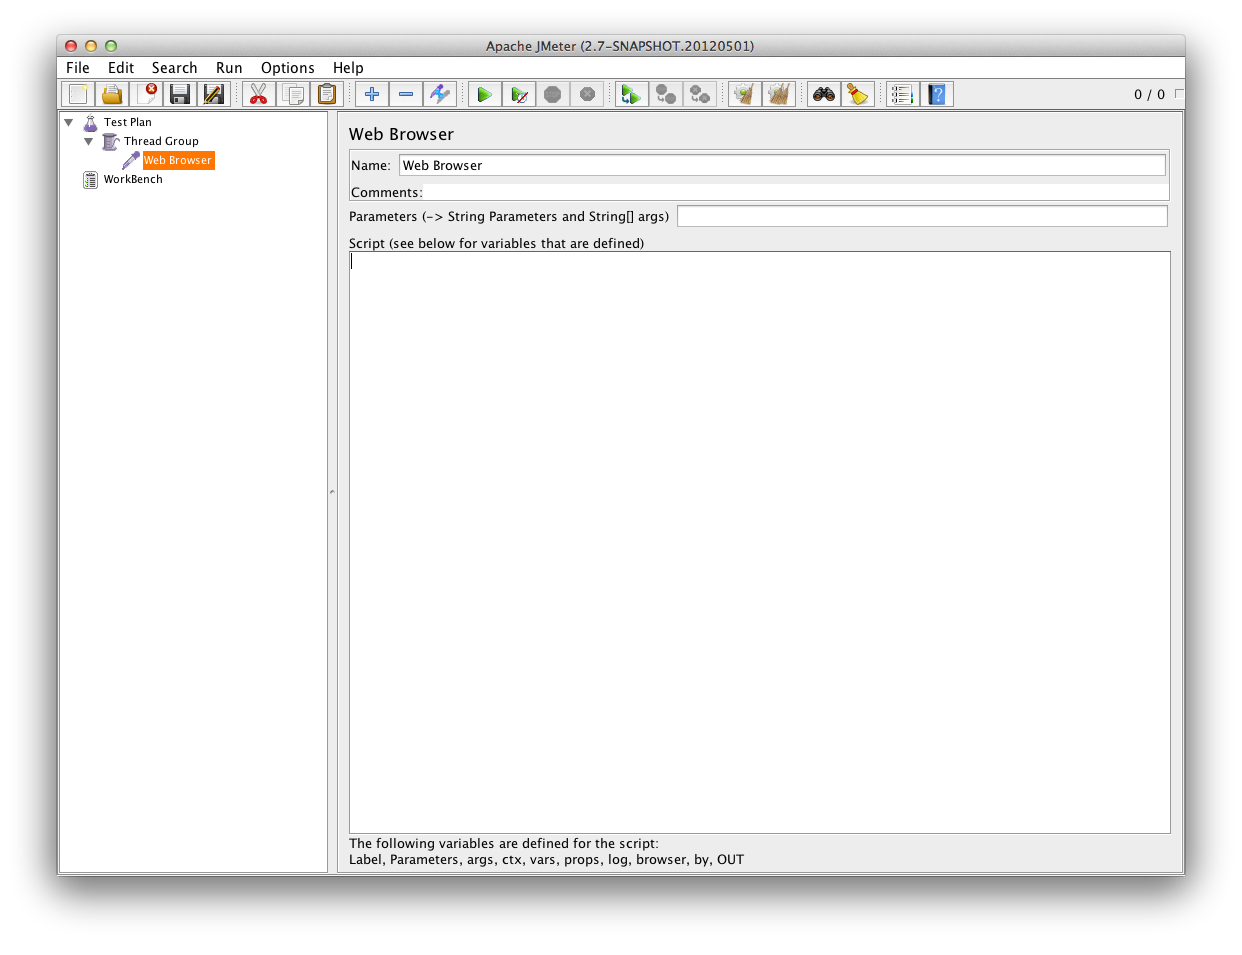Paste an element using the clipboard icon
The image size is (1242, 955).
click(326, 93)
